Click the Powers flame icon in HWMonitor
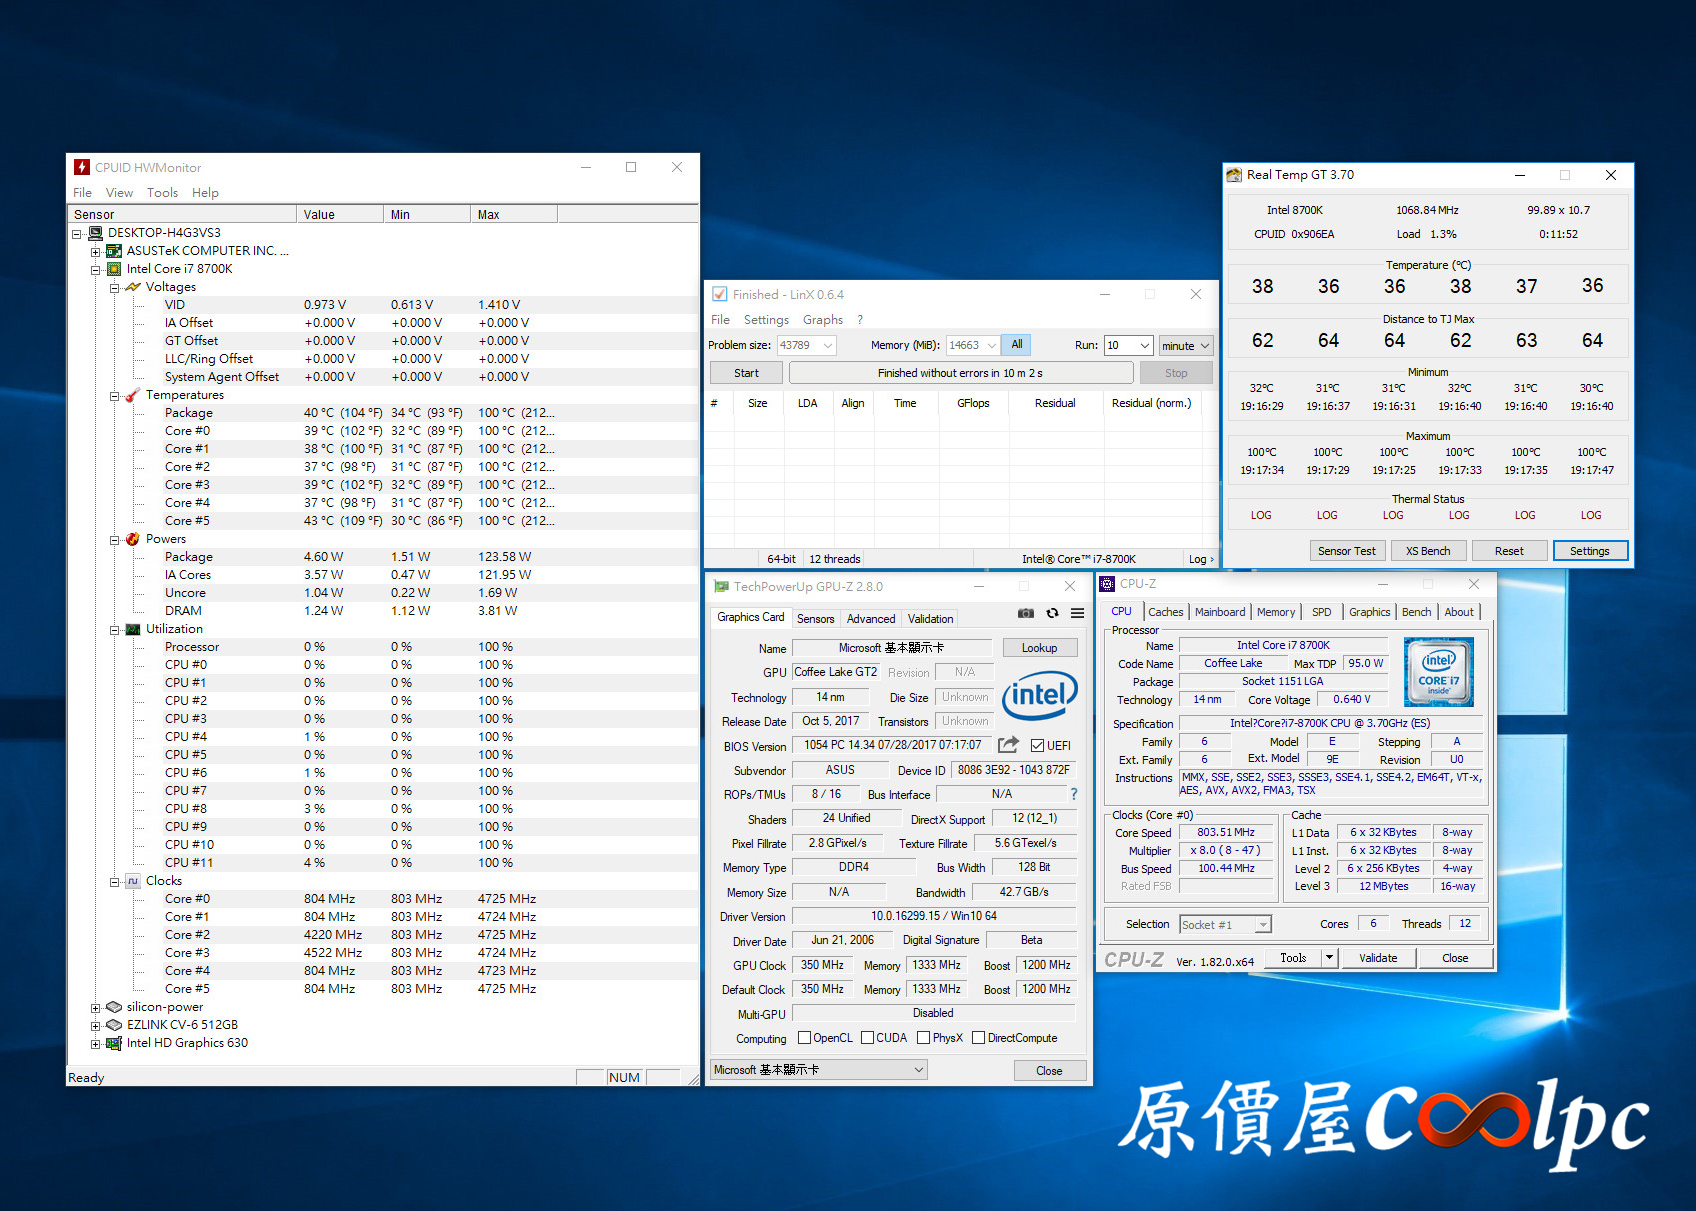 pos(133,539)
